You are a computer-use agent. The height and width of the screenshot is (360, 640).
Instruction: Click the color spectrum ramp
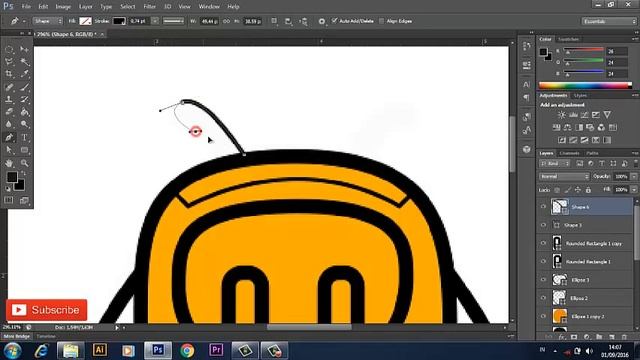pyautogui.click(x=585, y=85)
